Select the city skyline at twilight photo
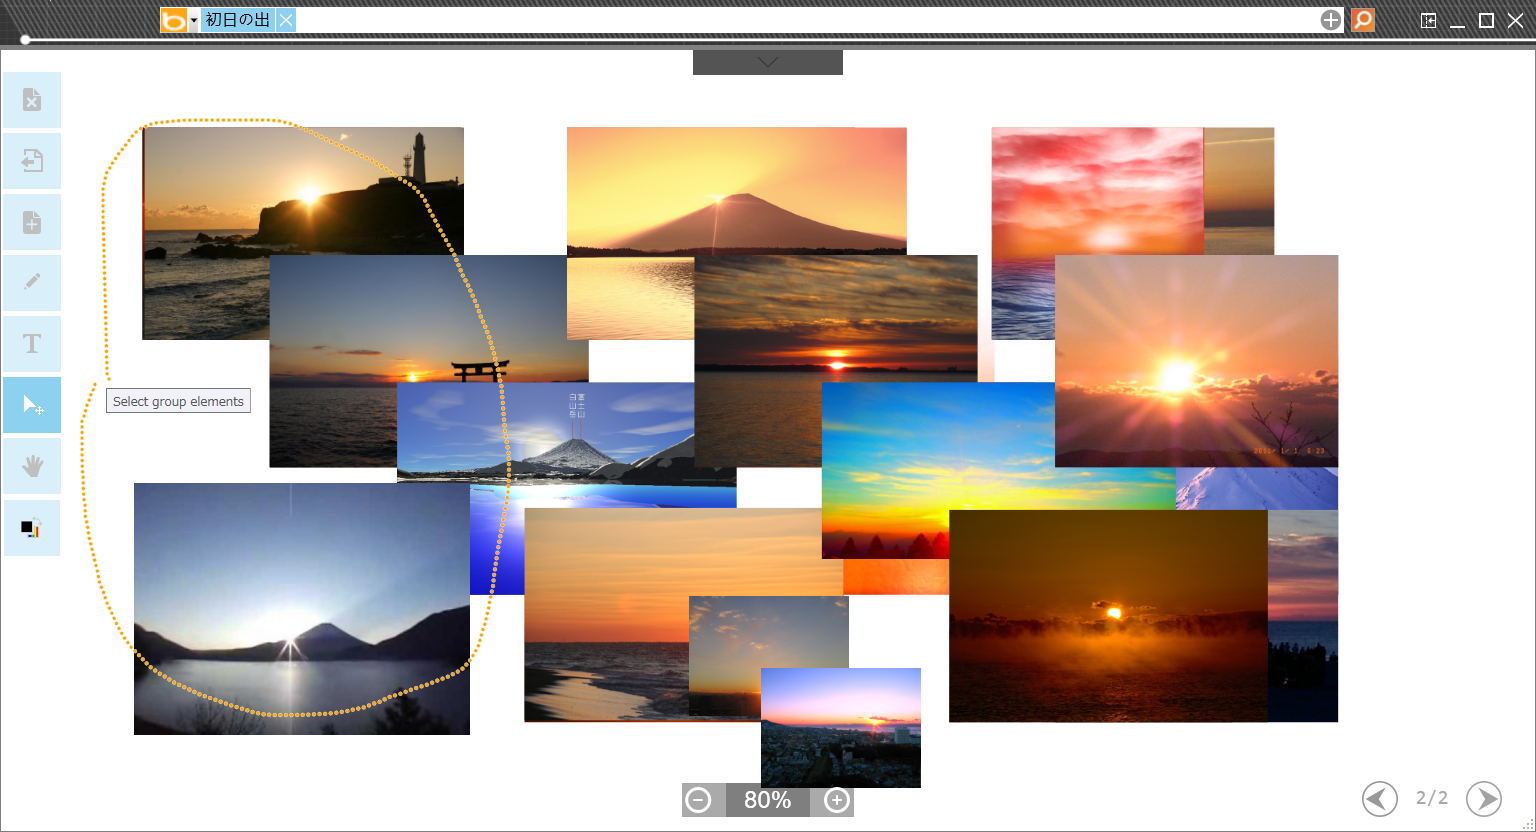Image resolution: width=1536 pixels, height=832 pixels. pos(841,728)
